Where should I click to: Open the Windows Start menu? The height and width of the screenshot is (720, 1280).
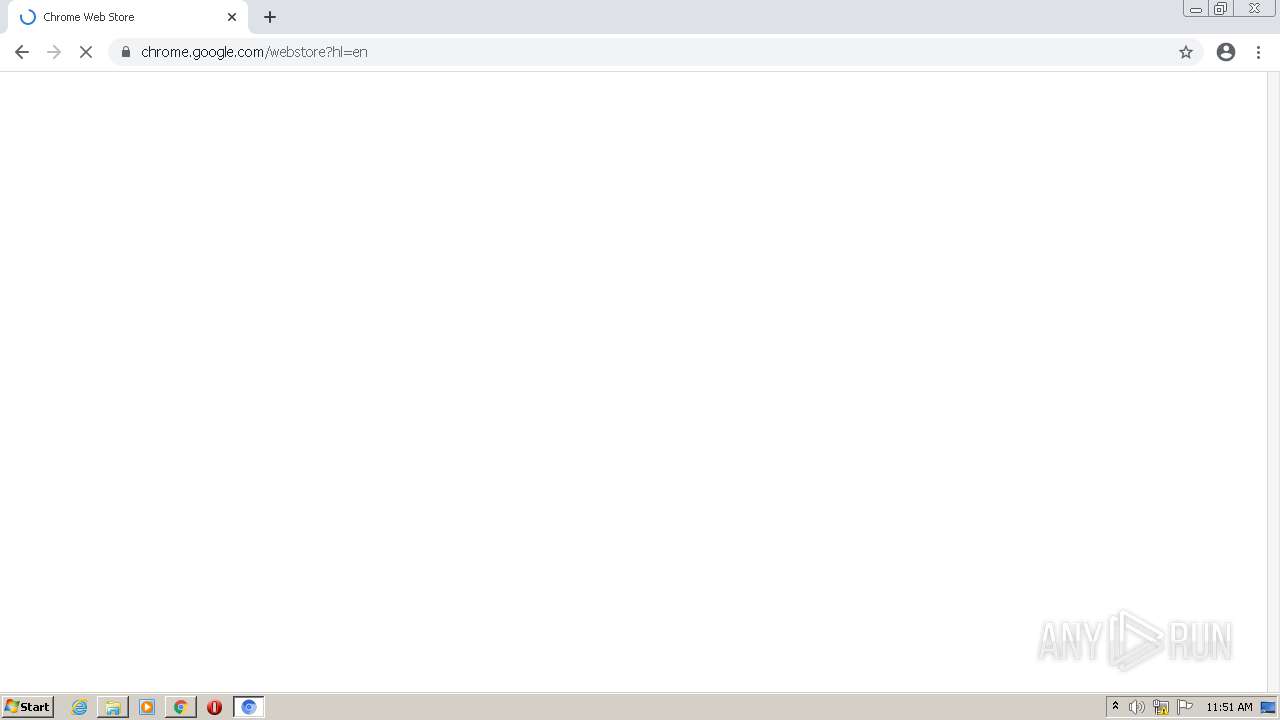[x=27, y=707]
